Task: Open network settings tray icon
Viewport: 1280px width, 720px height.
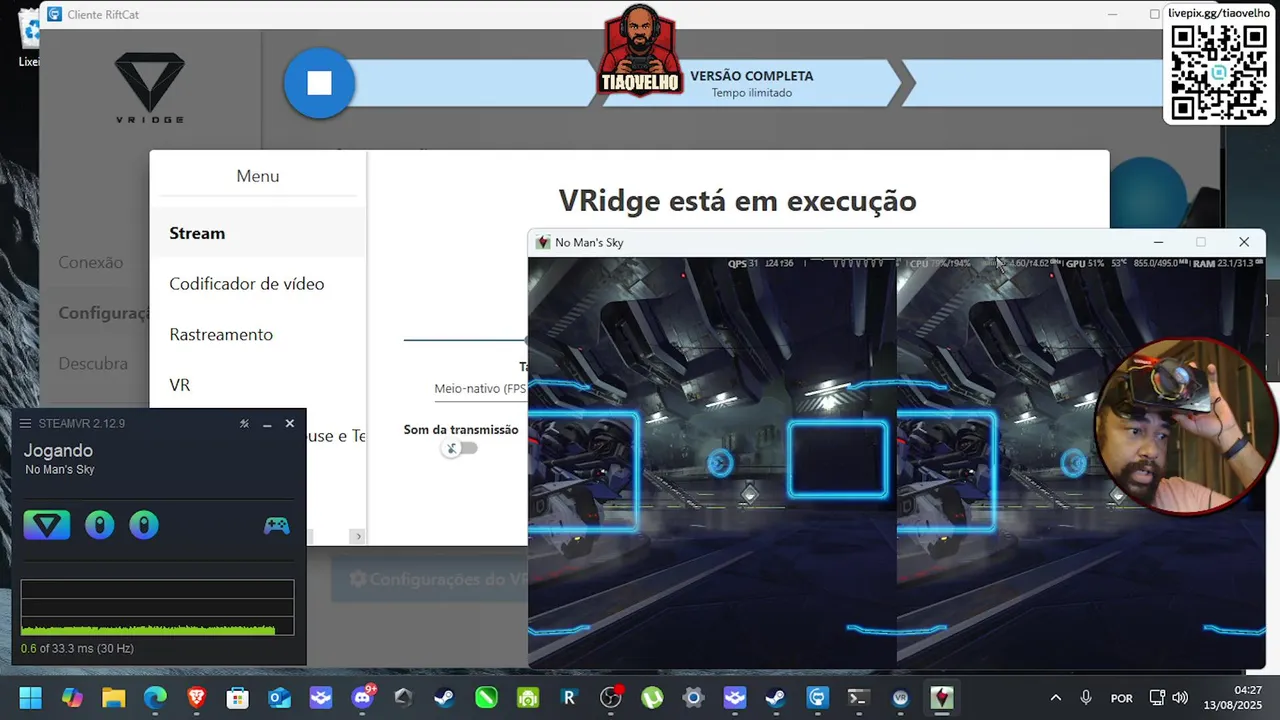Action: 1157,698
